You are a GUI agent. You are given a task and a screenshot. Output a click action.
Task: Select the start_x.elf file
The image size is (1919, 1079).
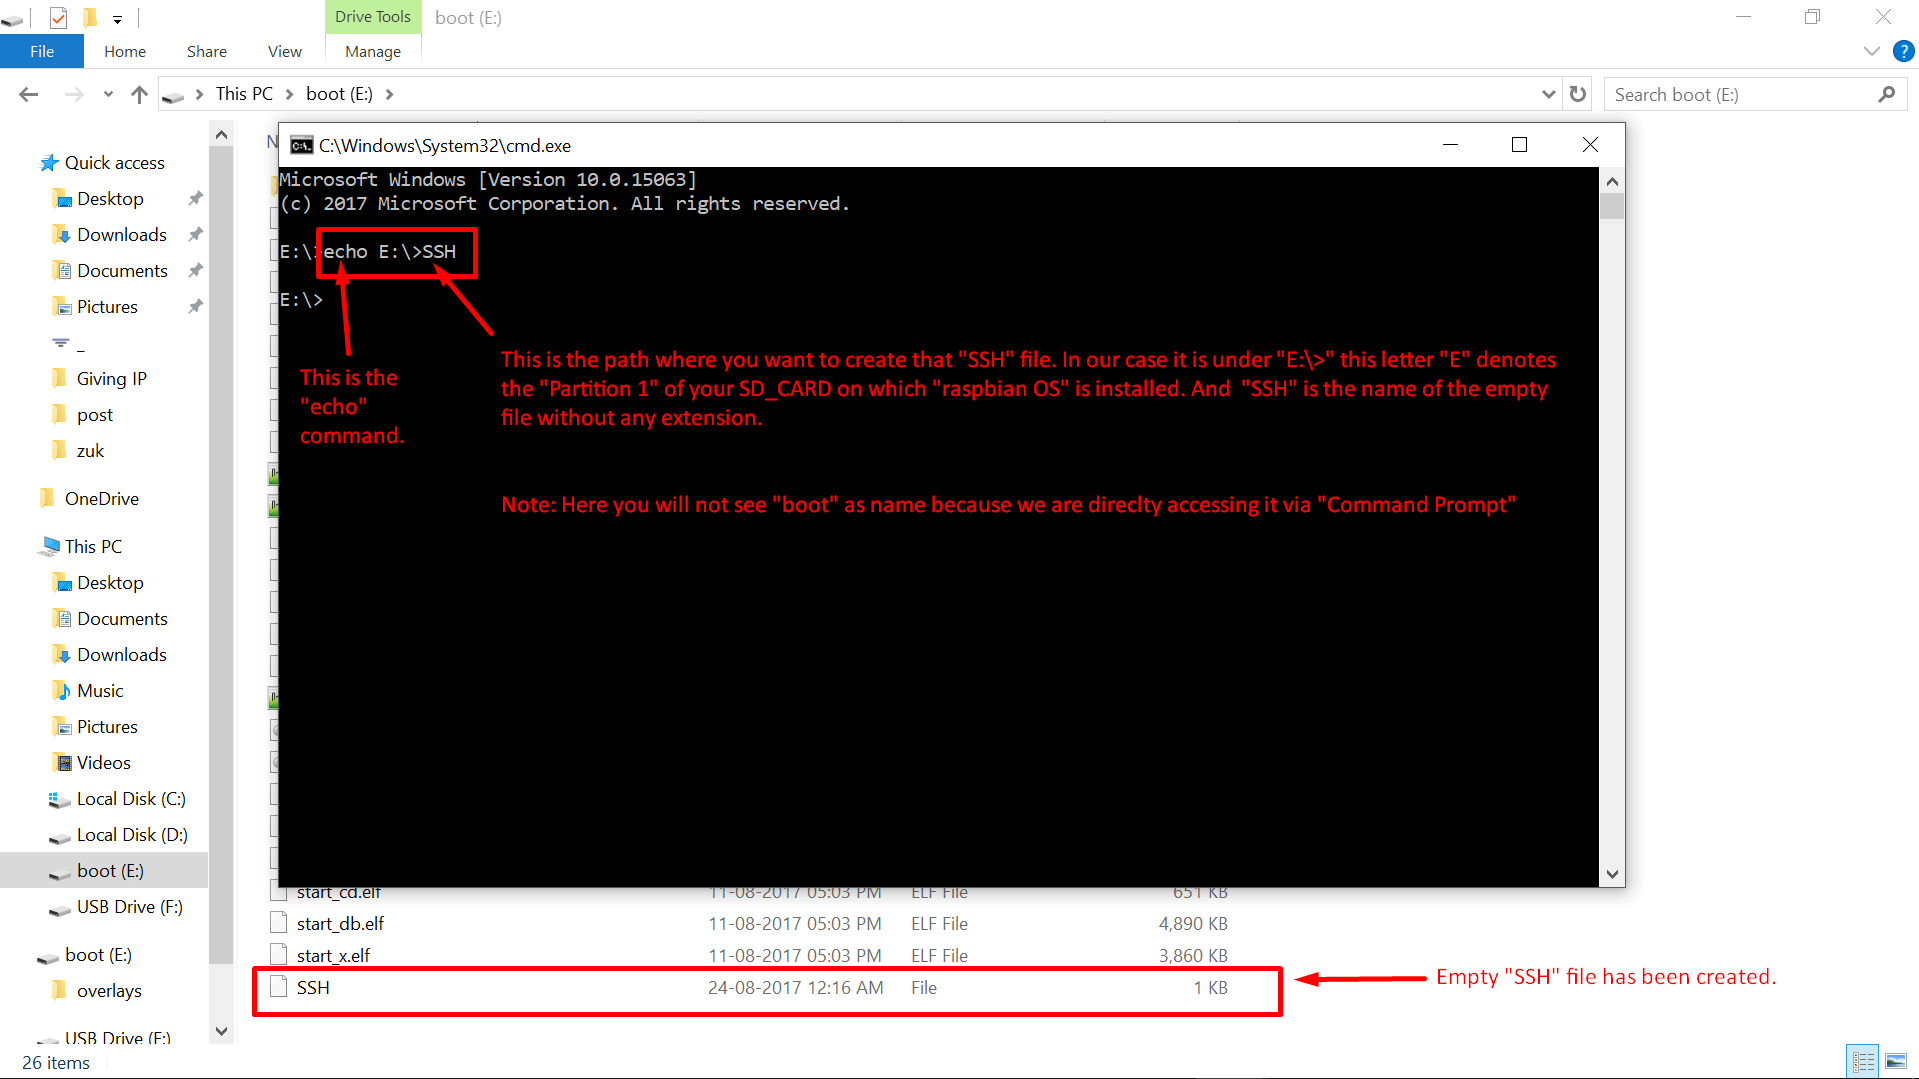tap(333, 956)
